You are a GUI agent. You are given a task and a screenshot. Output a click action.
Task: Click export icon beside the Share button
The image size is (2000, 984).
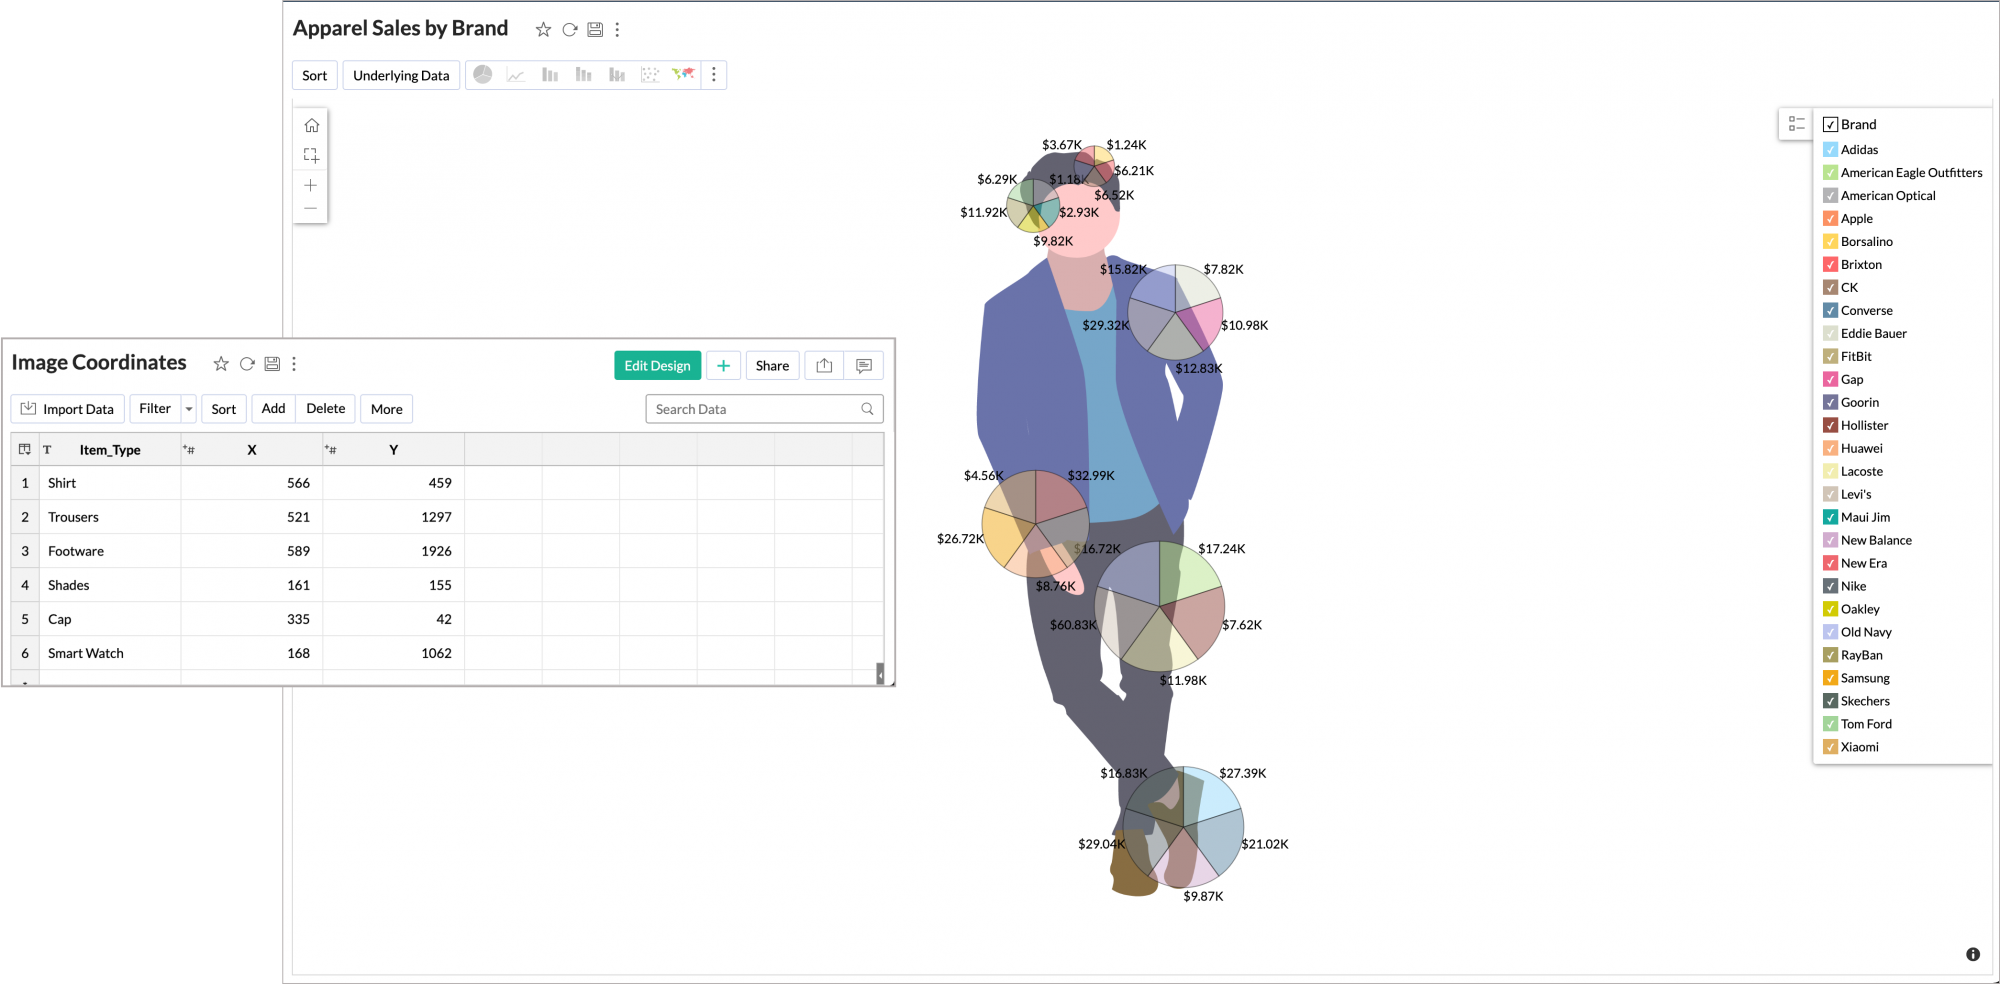824,366
